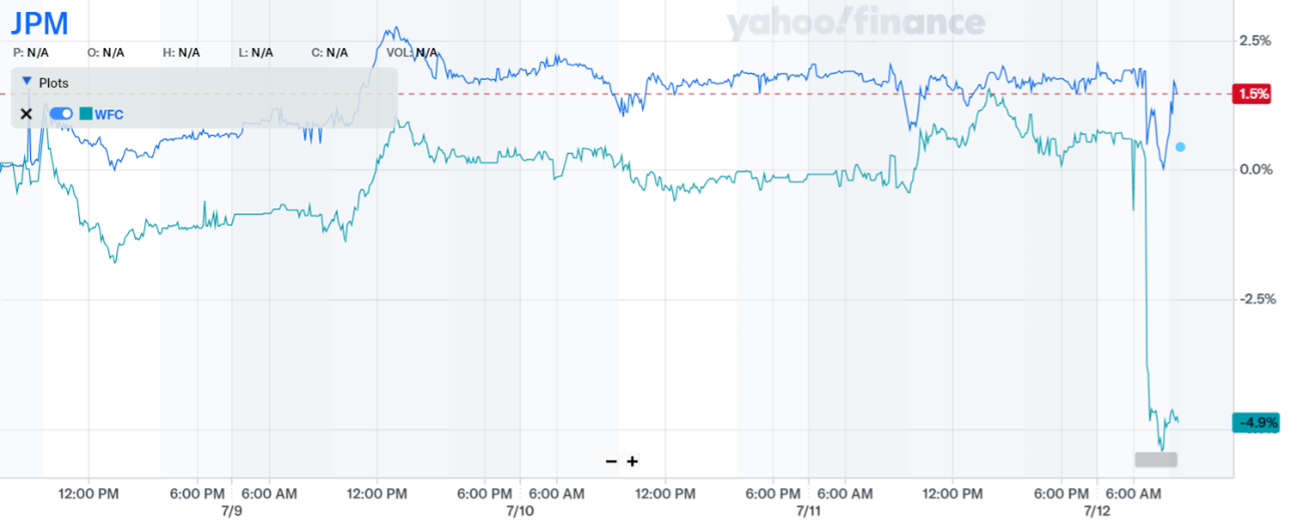Click the 2.5% y-axis label

click(x=1254, y=41)
